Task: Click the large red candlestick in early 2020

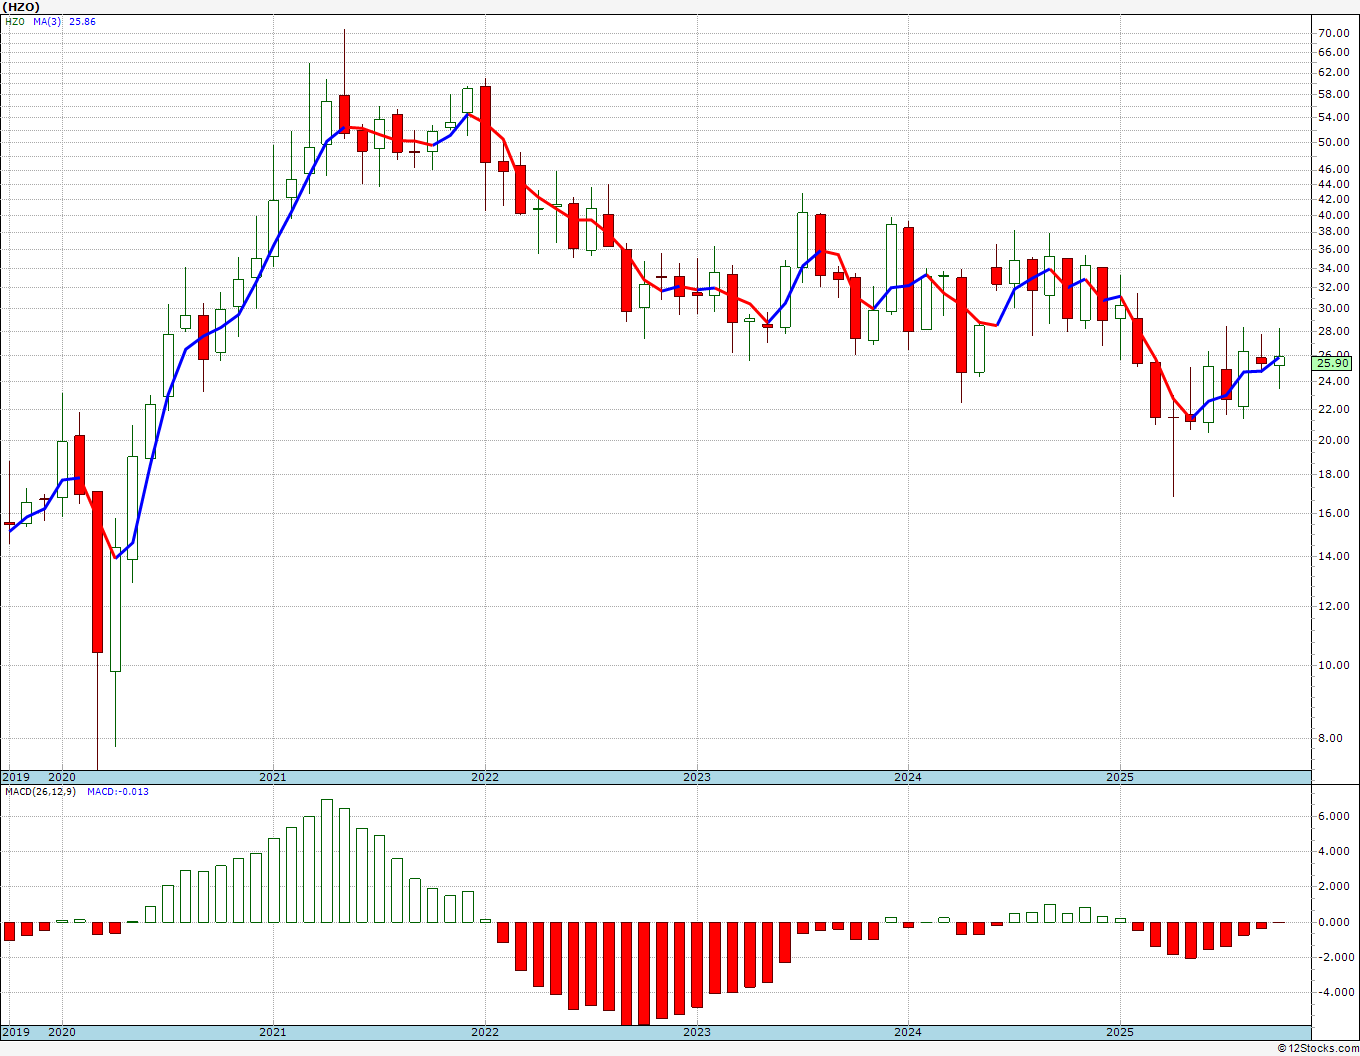Action: tap(97, 572)
